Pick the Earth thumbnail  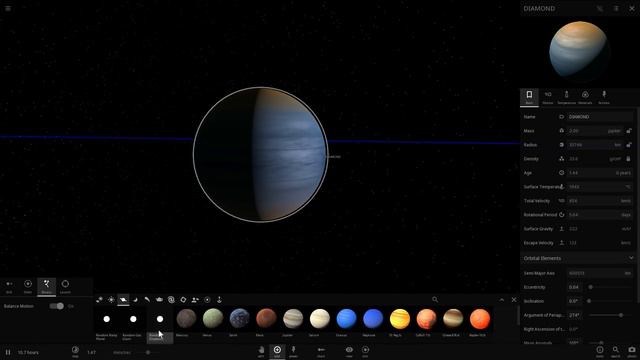tap(240, 319)
